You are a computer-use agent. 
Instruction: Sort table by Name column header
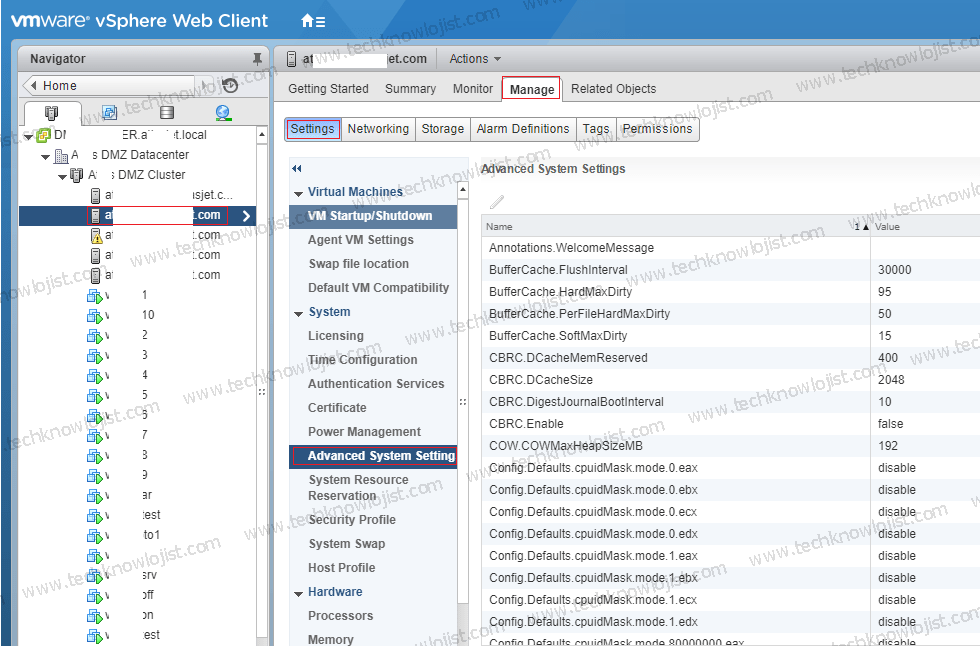(x=676, y=227)
